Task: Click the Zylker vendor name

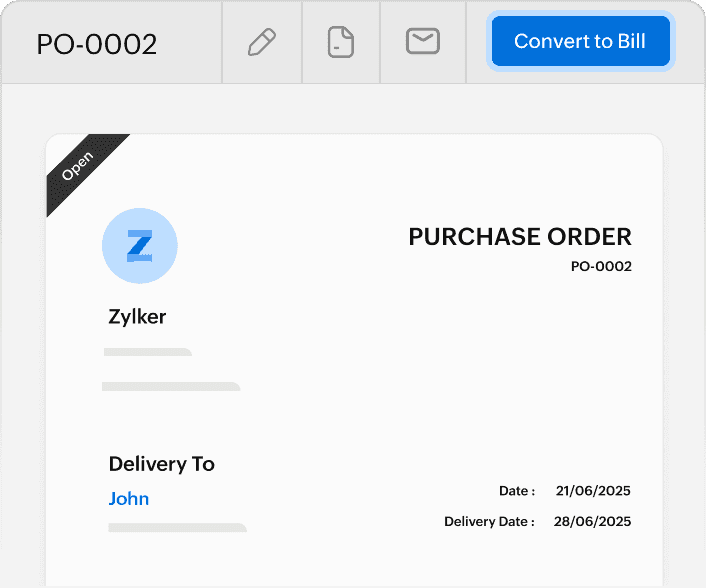Action: 137,317
